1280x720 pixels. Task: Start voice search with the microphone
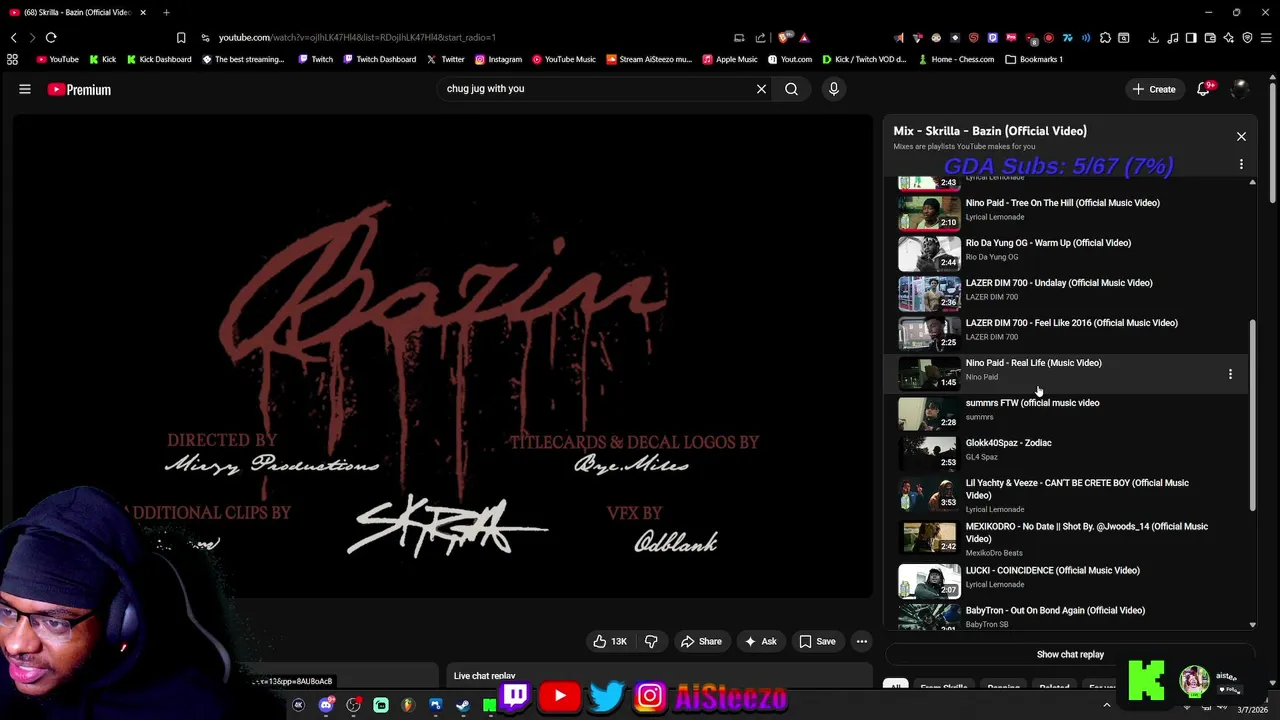(x=833, y=89)
